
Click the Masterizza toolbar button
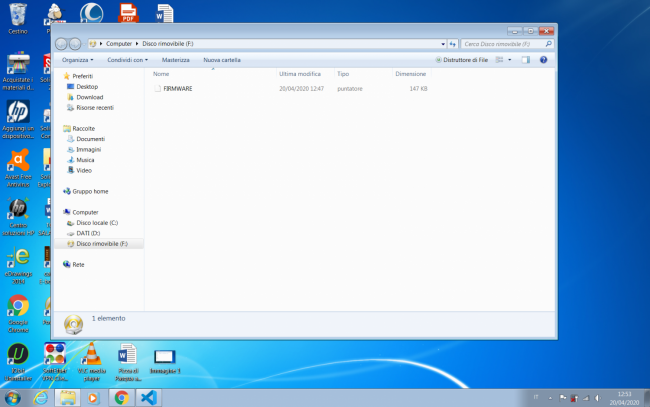175,60
